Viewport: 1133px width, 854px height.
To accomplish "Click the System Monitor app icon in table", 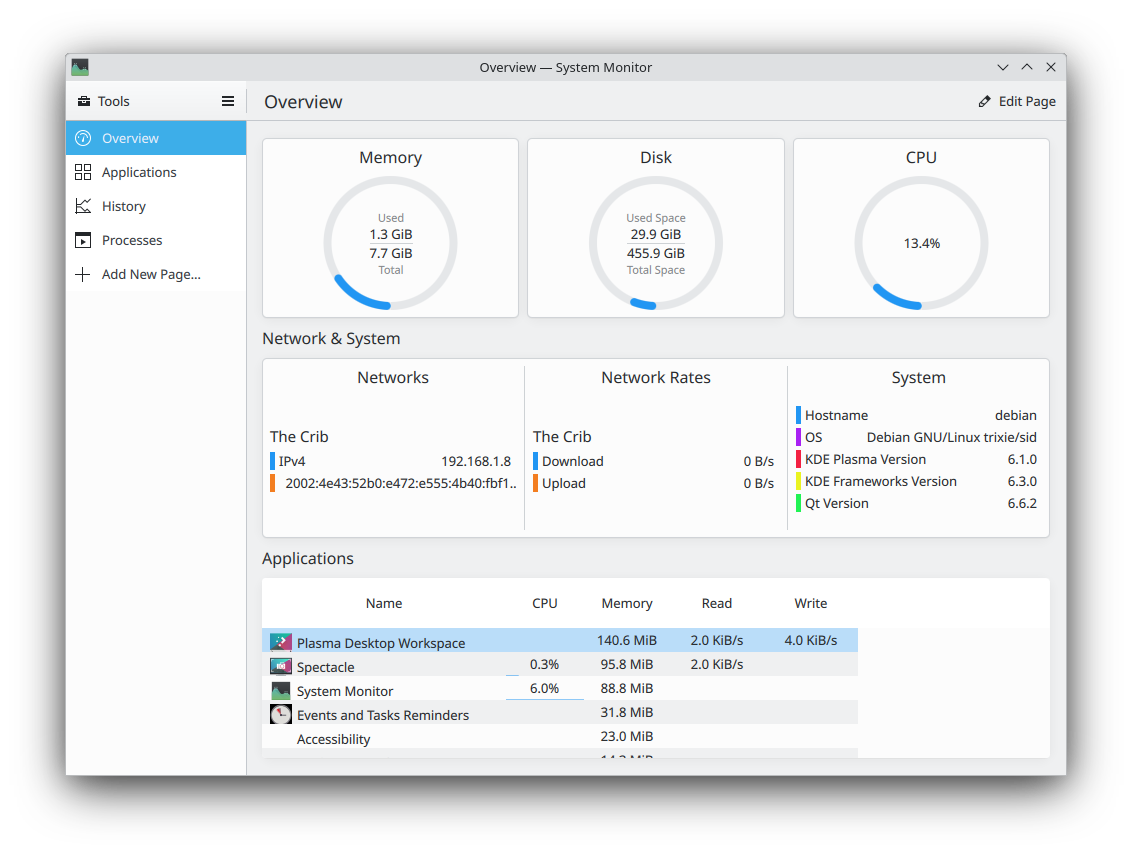I will pos(280,690).
